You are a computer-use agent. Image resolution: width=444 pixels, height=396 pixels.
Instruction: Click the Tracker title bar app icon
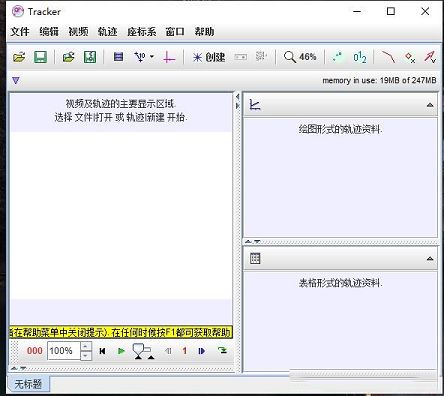click(18, 11)
